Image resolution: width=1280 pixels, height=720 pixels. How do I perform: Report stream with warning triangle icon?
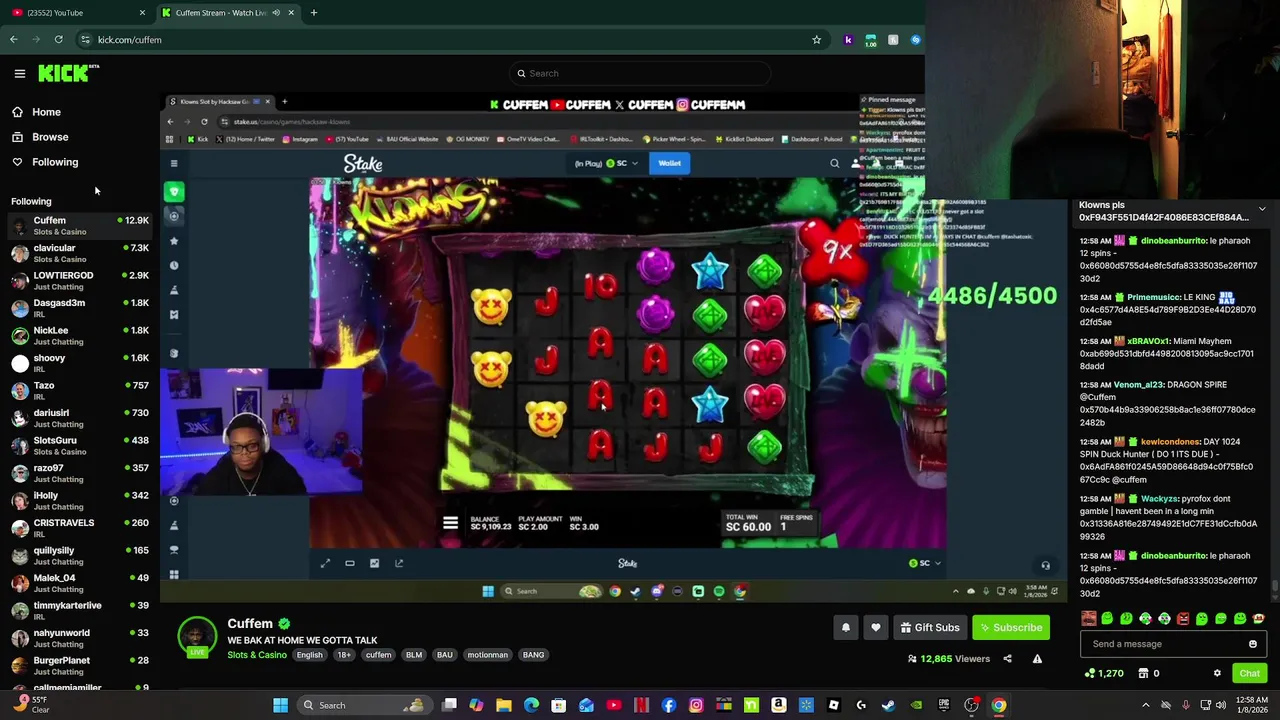pos(1037,659)
